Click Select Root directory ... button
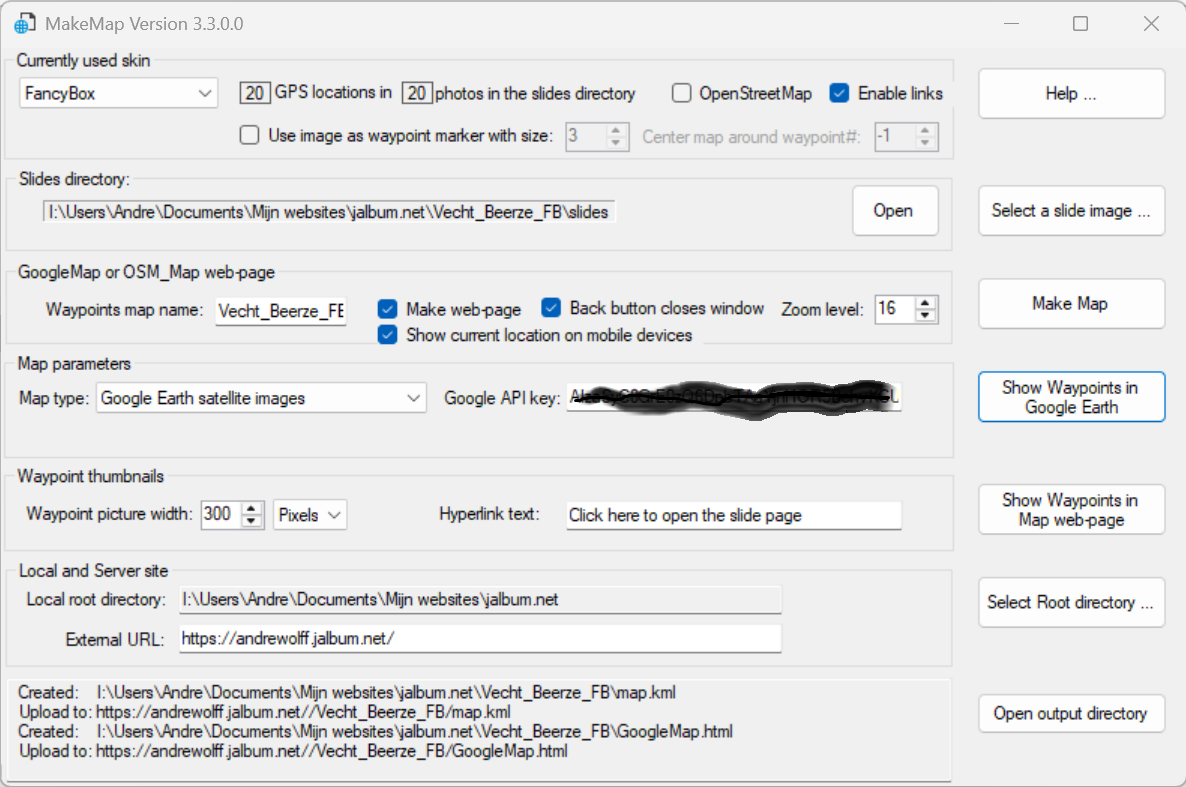This screenshot has height=787, width=1186. coord(1070,602)
